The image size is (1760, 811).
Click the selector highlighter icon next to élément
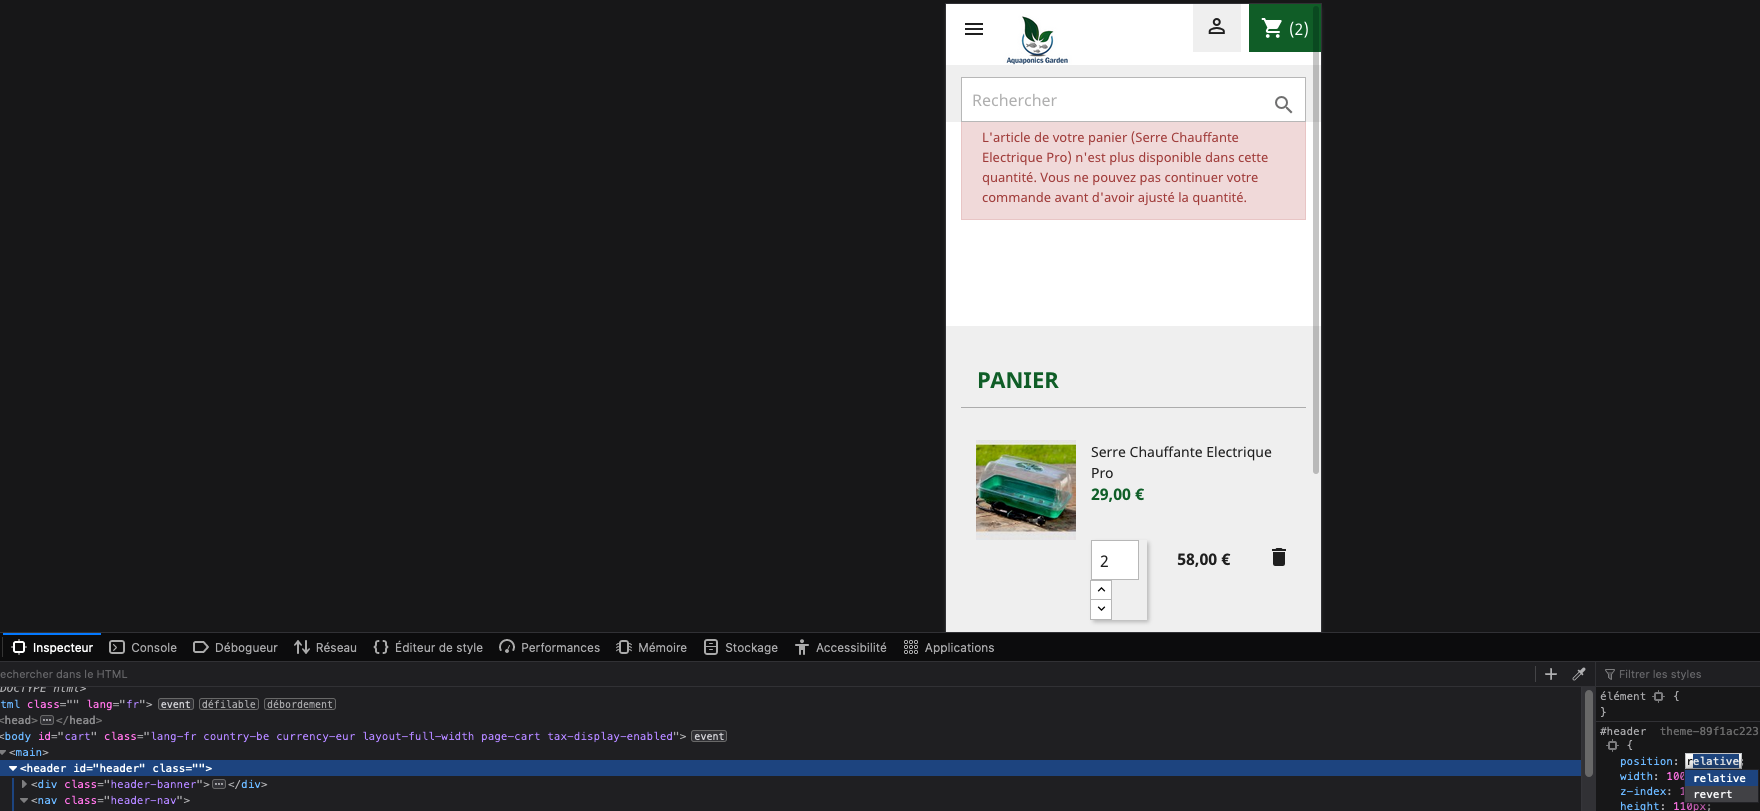click(x=1658, y=696)
